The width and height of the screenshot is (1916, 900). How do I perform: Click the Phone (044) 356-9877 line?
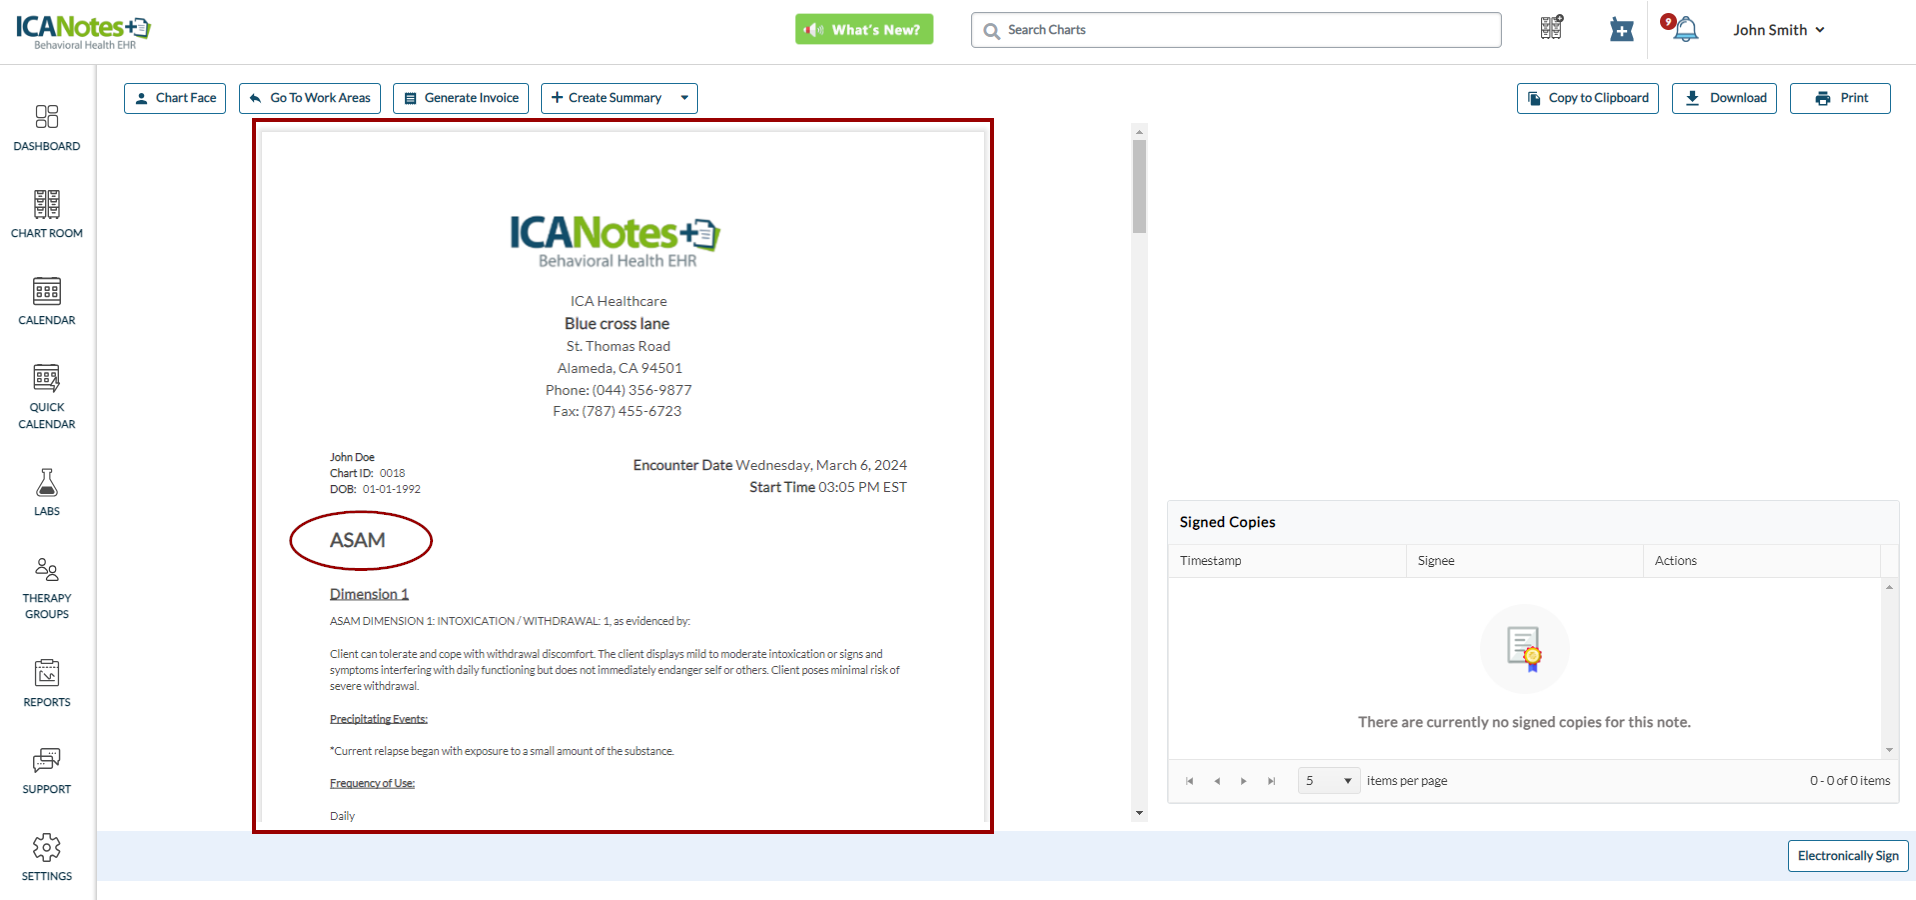pos(618,390)
